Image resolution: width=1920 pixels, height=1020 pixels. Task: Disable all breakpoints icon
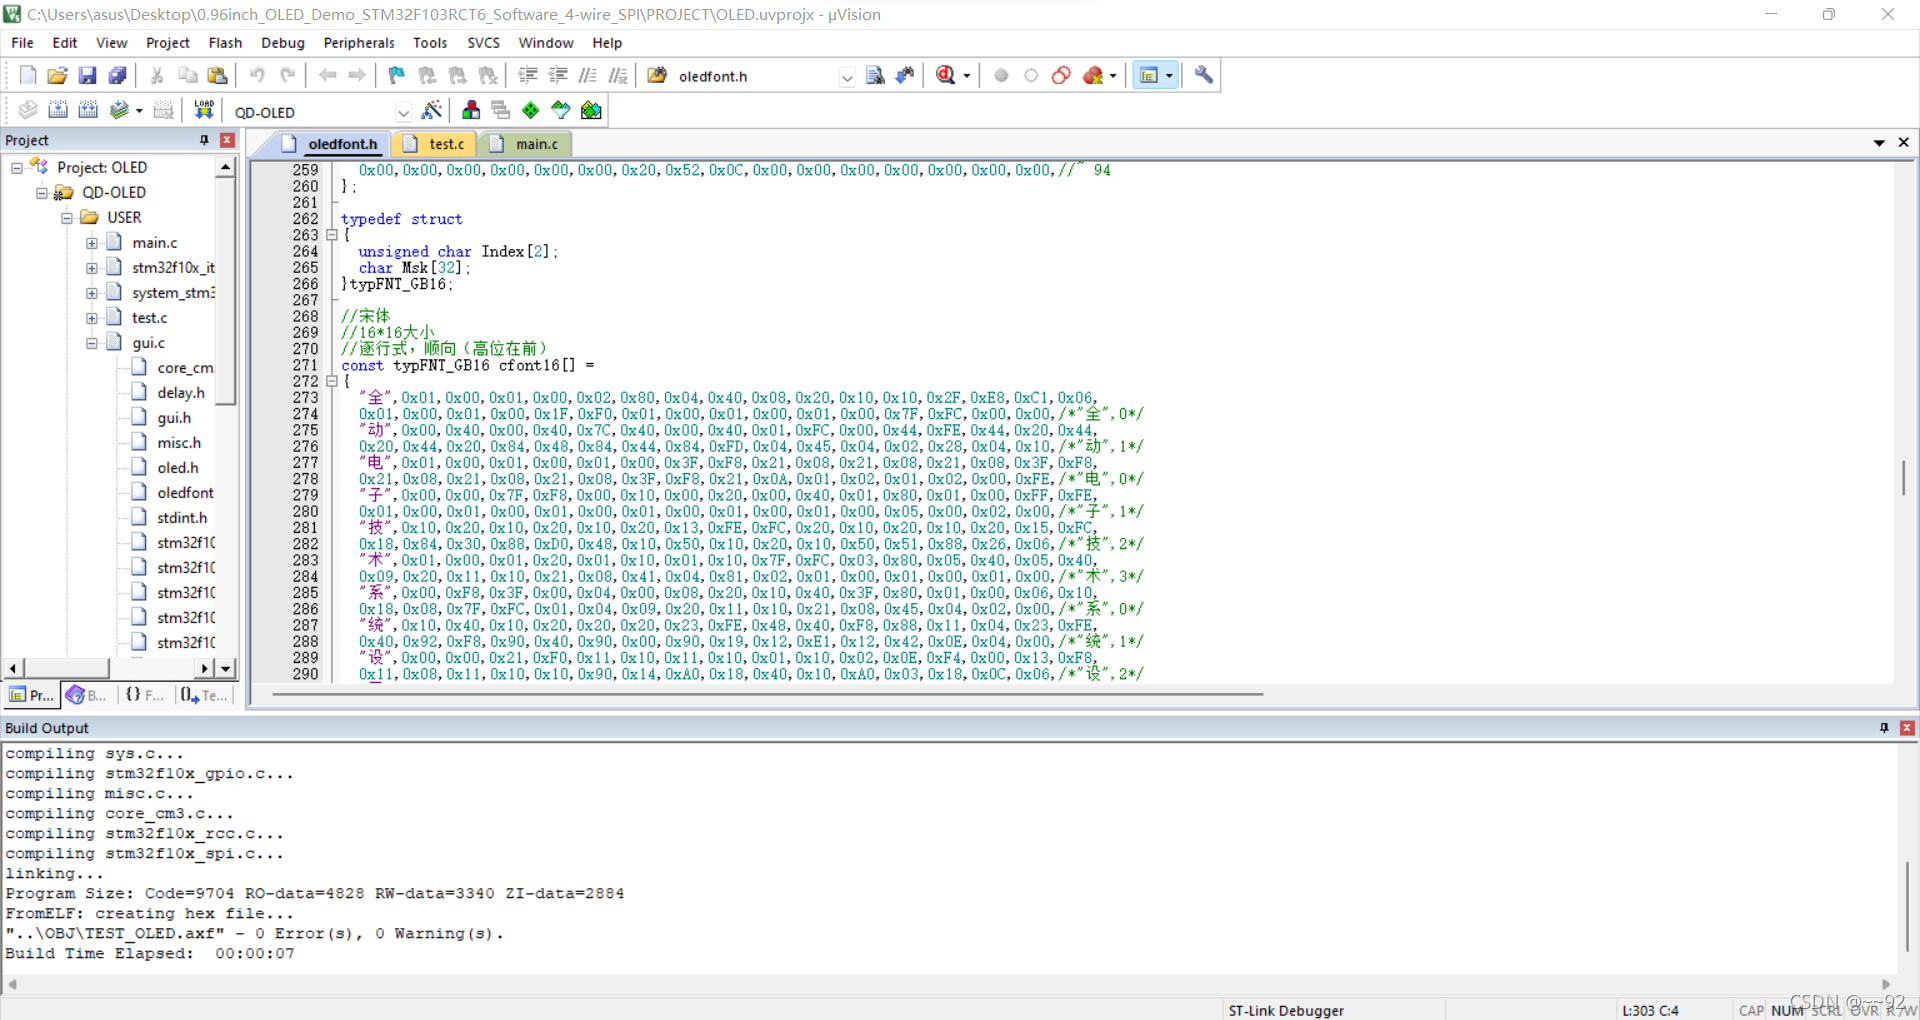click(1061, 75)
